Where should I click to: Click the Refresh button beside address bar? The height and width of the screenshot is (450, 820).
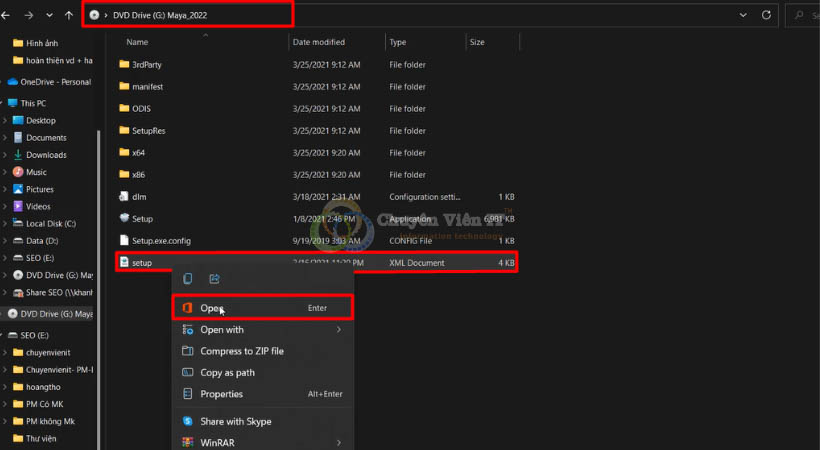pos(766,15)
